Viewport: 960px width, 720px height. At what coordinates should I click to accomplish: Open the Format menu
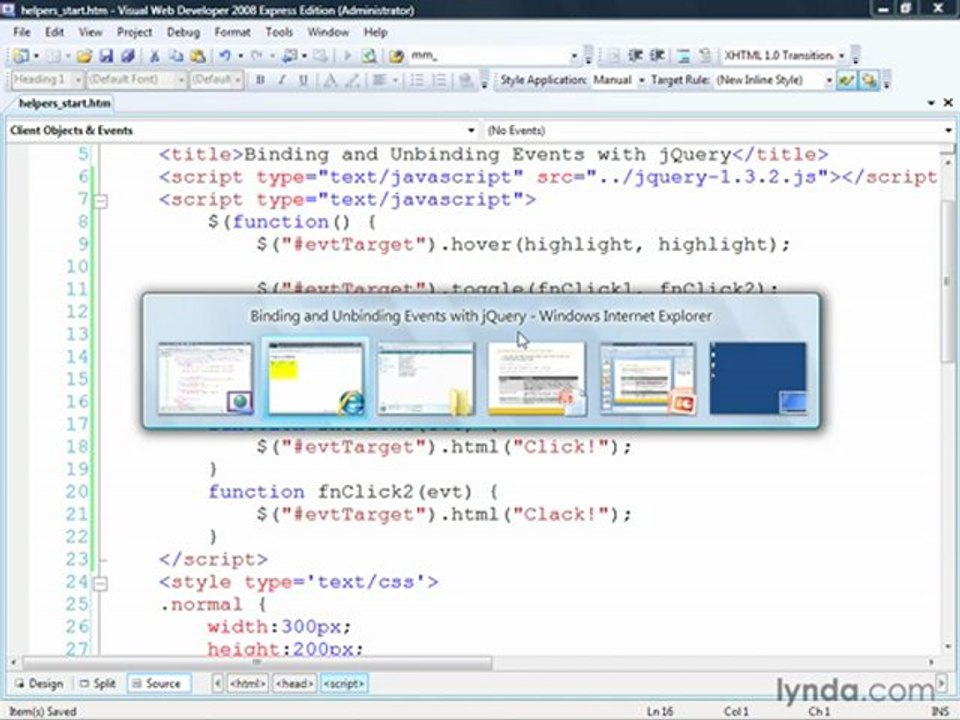coord(232,32)
